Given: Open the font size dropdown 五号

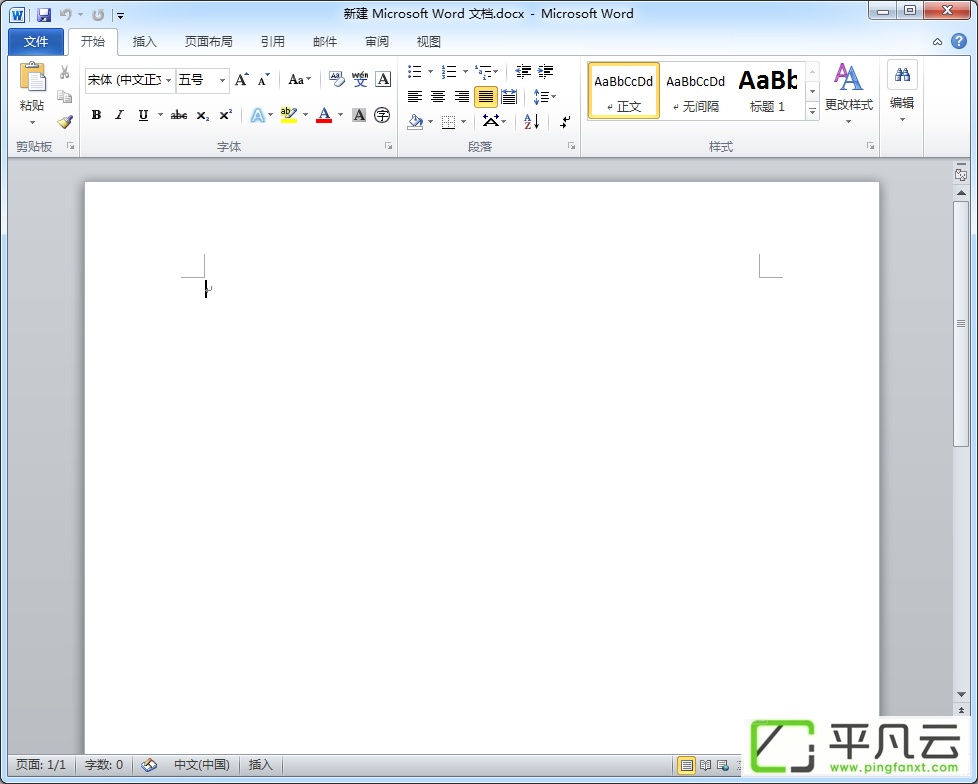Looking at the screenshot, I should click(x=222, y=80).
